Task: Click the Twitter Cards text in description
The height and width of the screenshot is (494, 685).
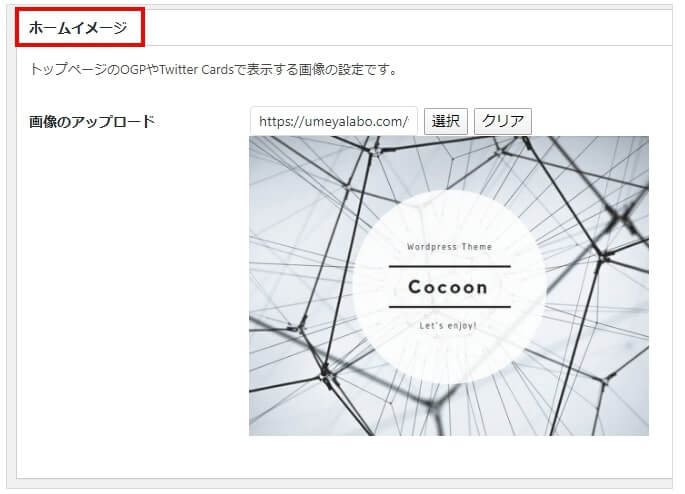Action: [196, 69]
